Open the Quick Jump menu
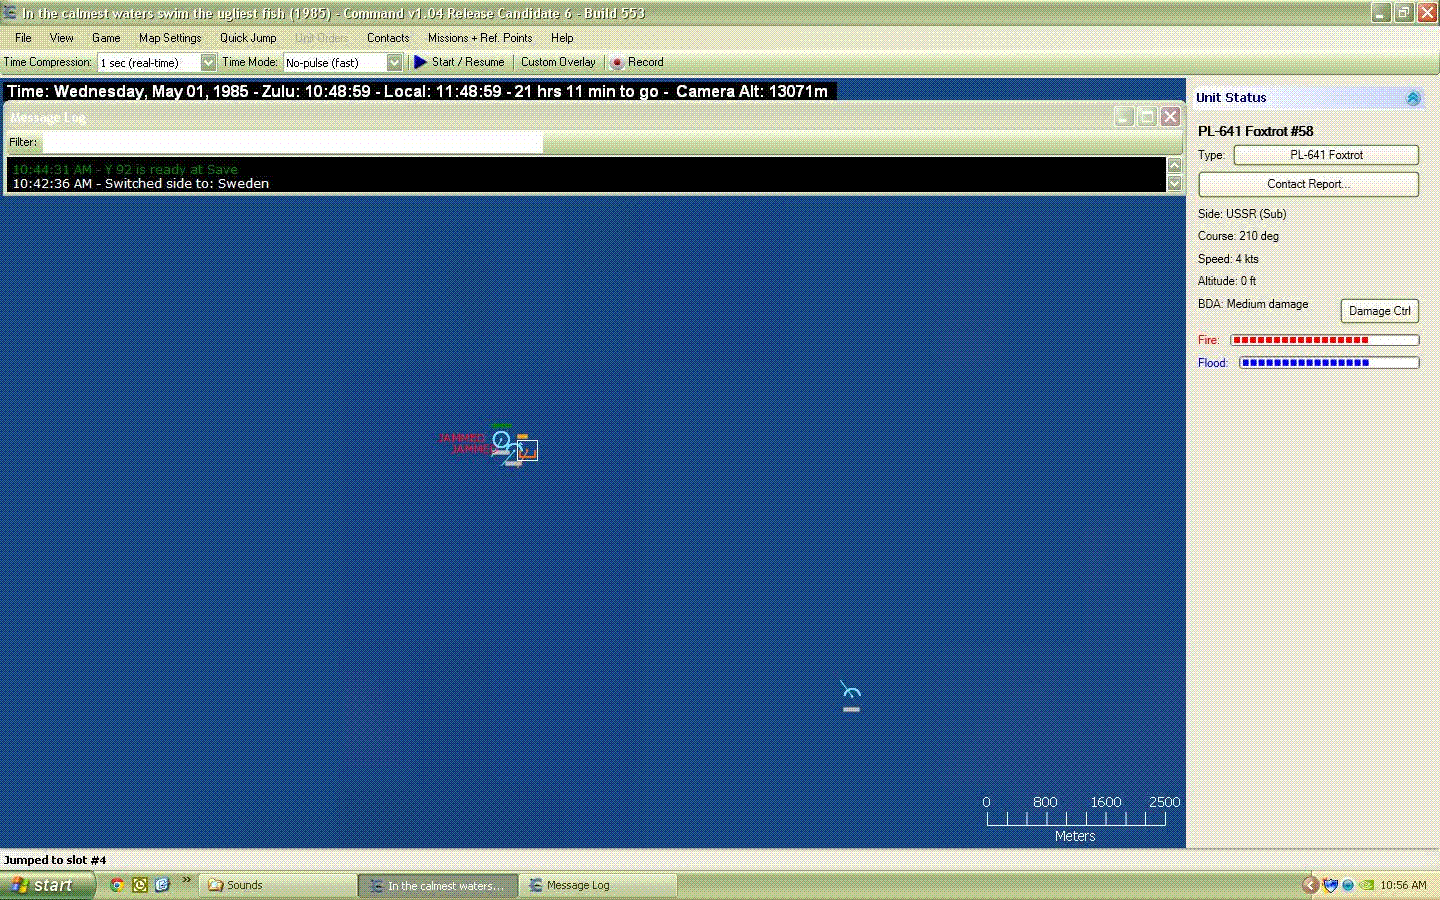Viewport: 1440px width, 900px height. [x=248, y=38]
